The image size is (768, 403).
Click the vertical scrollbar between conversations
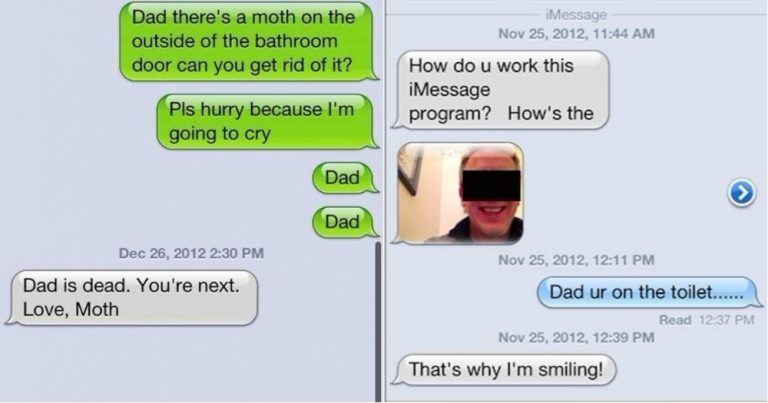click(x=378, y=321)
